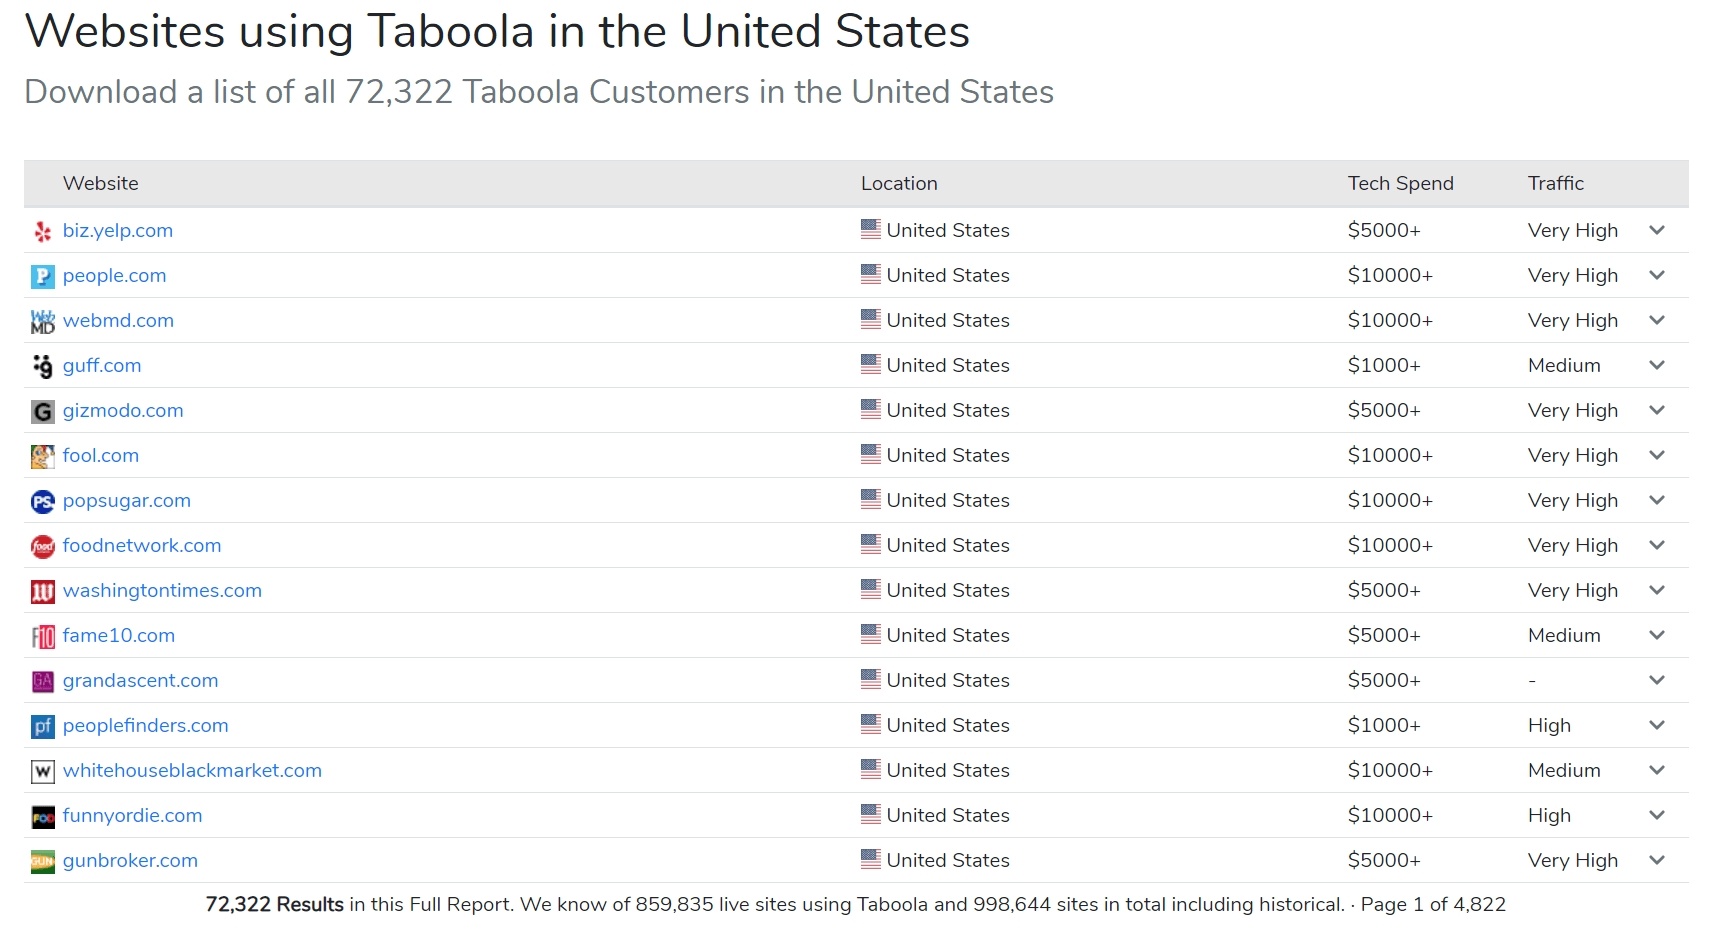1713x938 pixels.
Task: Click the Gizmodo G favicon
Action: (42, 411)
